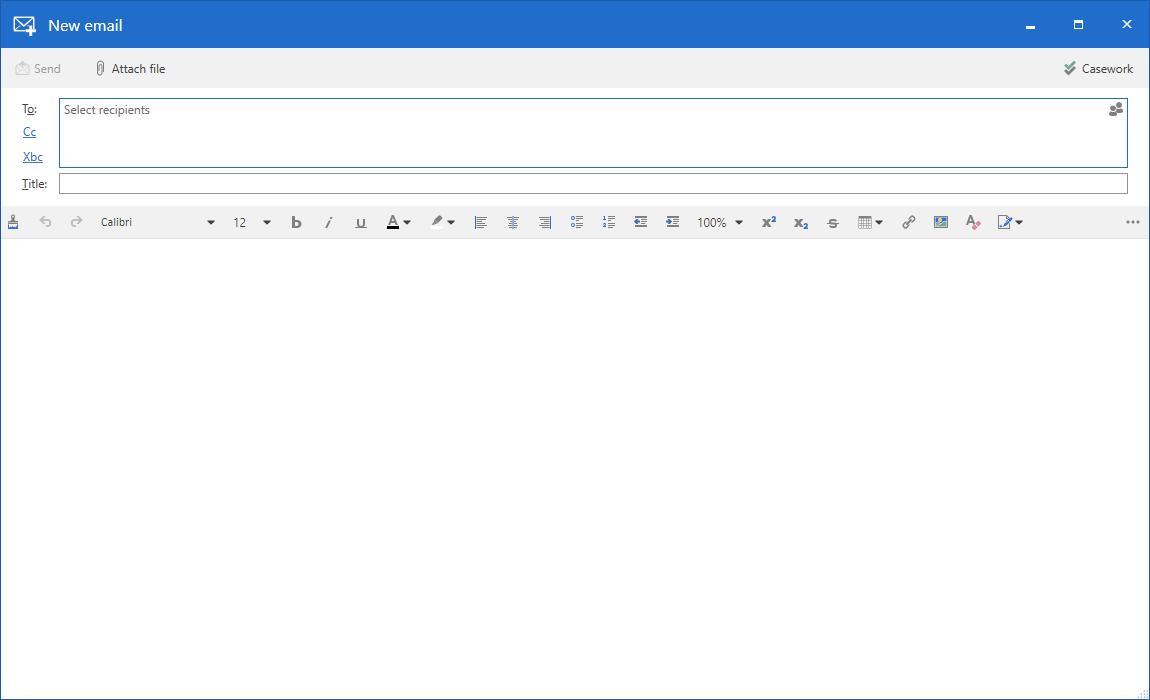The width and height of the screenshot is (1150, 700).
Task: Open the font color picker
Action: (397, 221)
